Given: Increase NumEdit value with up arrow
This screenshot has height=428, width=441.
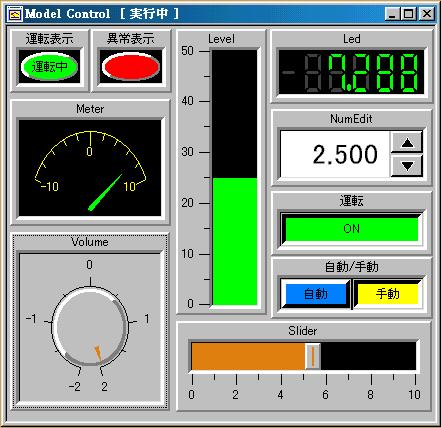Looking at the screenshot, I should pyautogui.click(x=407, y=143).
